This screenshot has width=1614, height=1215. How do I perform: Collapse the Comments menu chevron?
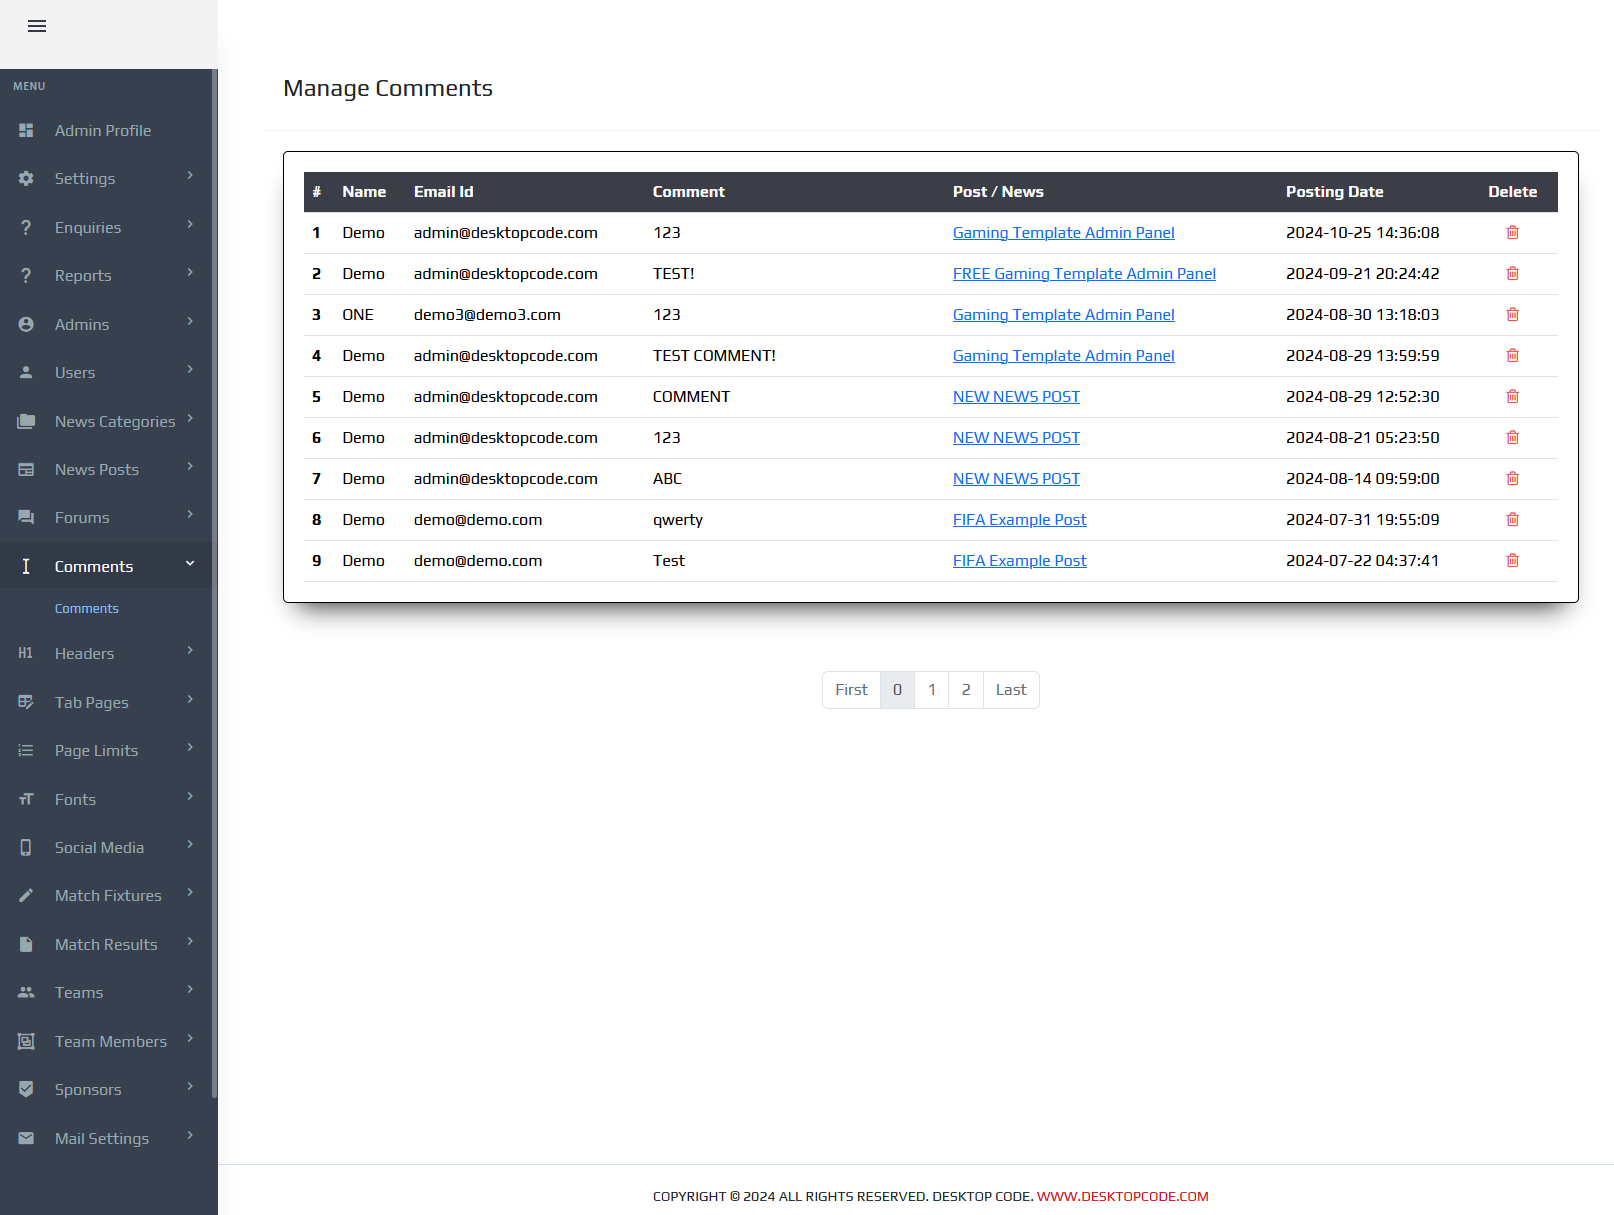coord(190,565)
